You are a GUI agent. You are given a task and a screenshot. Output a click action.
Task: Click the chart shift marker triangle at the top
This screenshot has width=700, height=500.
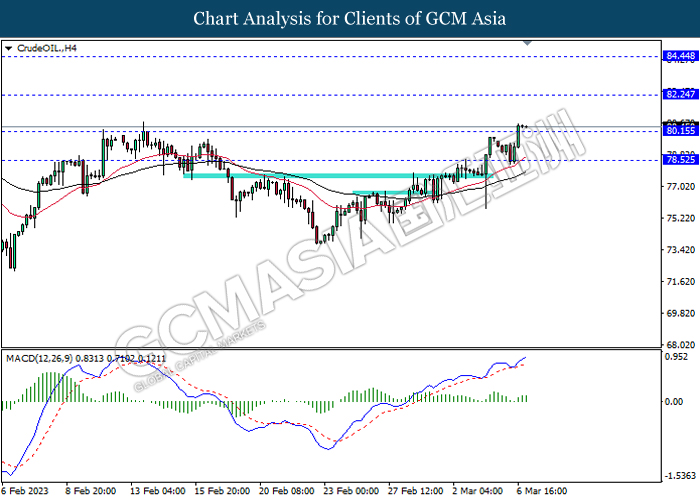click(527, 43)
